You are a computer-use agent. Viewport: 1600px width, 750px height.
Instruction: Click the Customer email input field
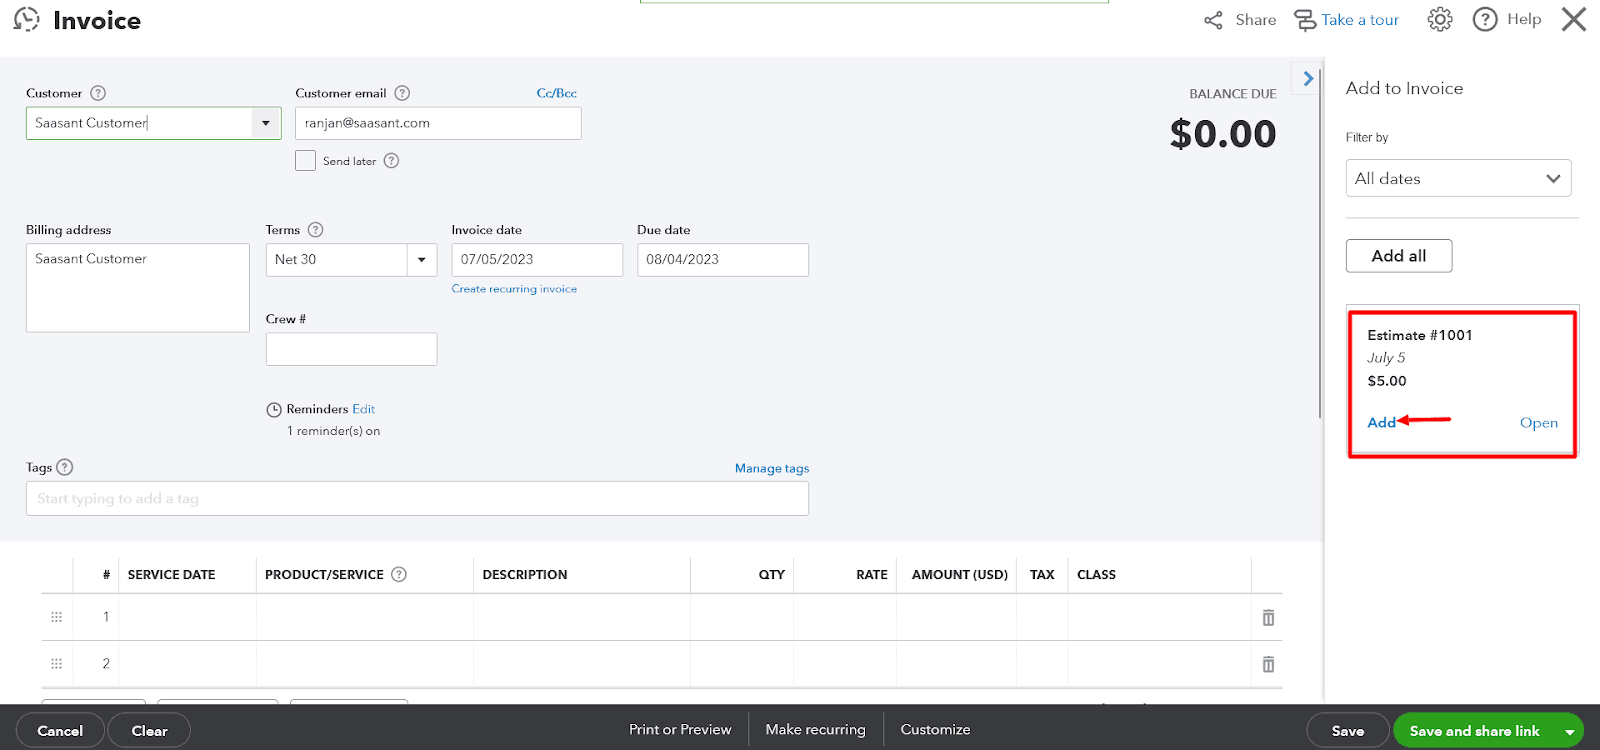tap(438, 123)
